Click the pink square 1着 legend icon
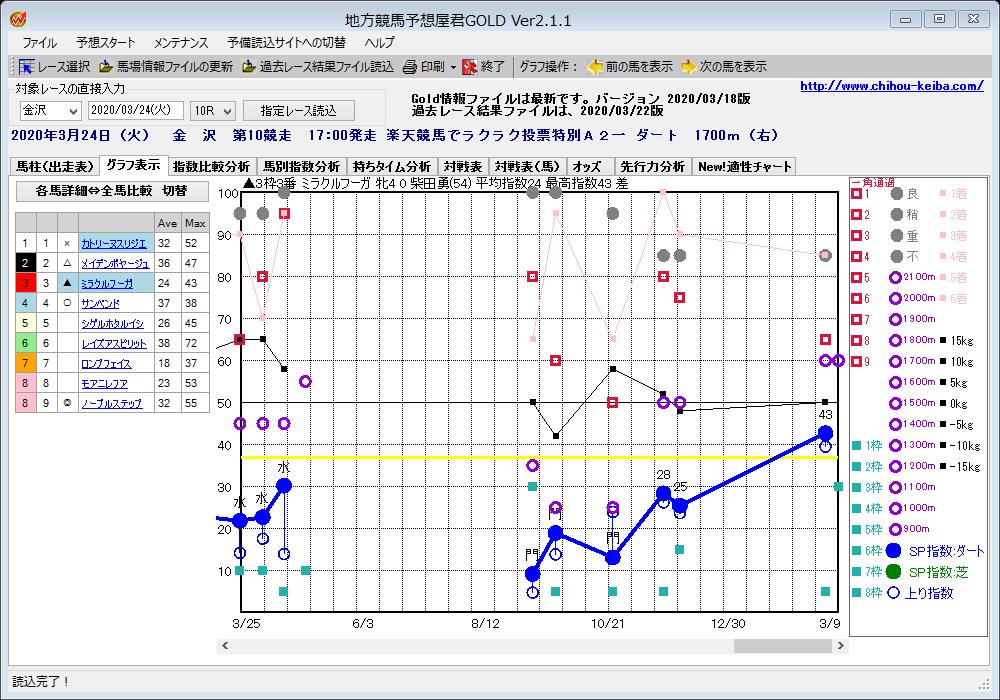Screen dimensions: 1000x700 coord(943,194)
